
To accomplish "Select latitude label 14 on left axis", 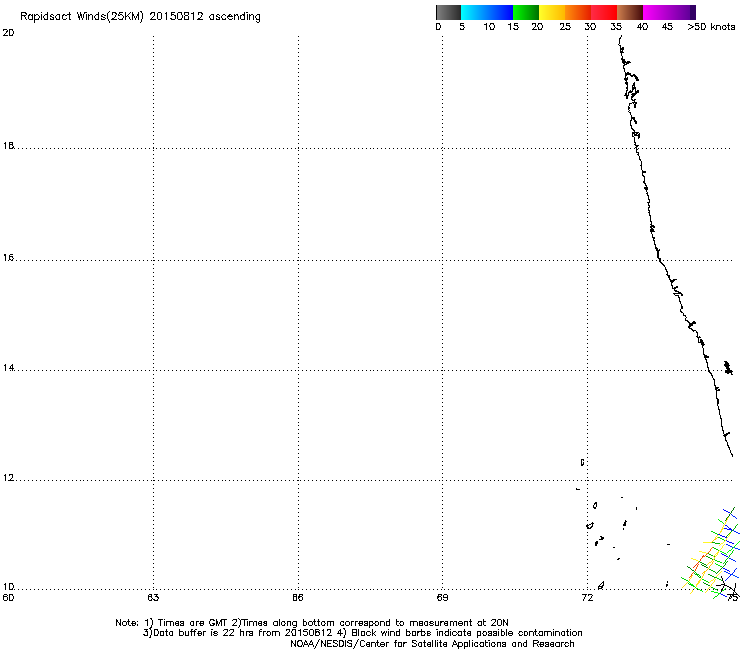I will (x=8, y=368).
